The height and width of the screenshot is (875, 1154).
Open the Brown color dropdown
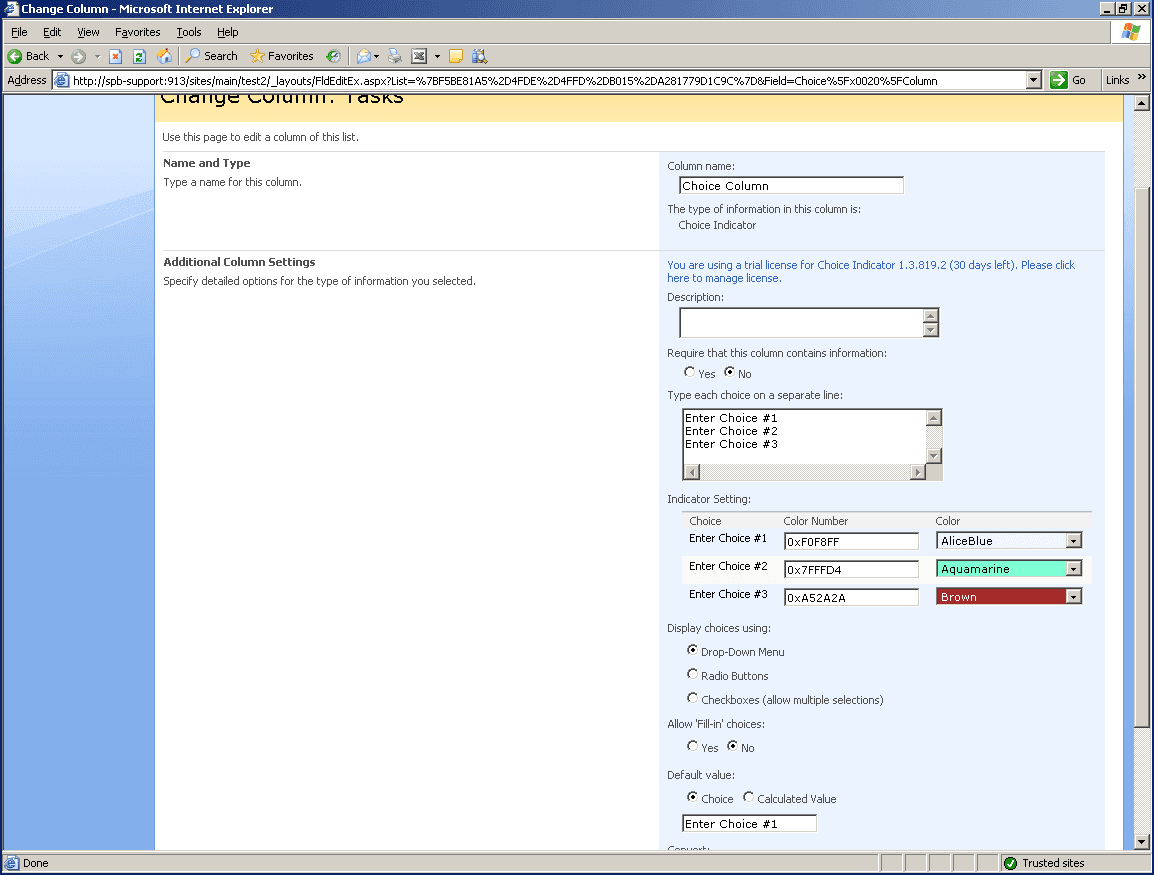pos(1074,597)
